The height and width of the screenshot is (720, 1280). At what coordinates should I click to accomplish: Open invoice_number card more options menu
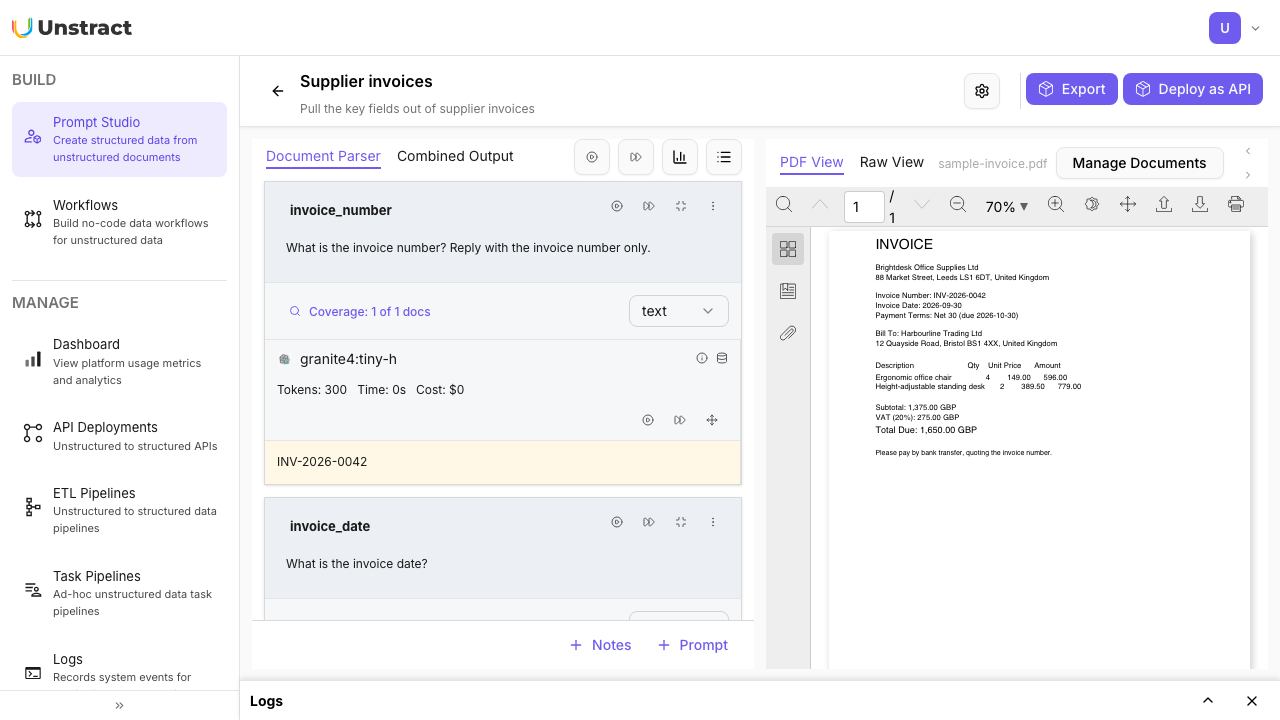point(713,206)
